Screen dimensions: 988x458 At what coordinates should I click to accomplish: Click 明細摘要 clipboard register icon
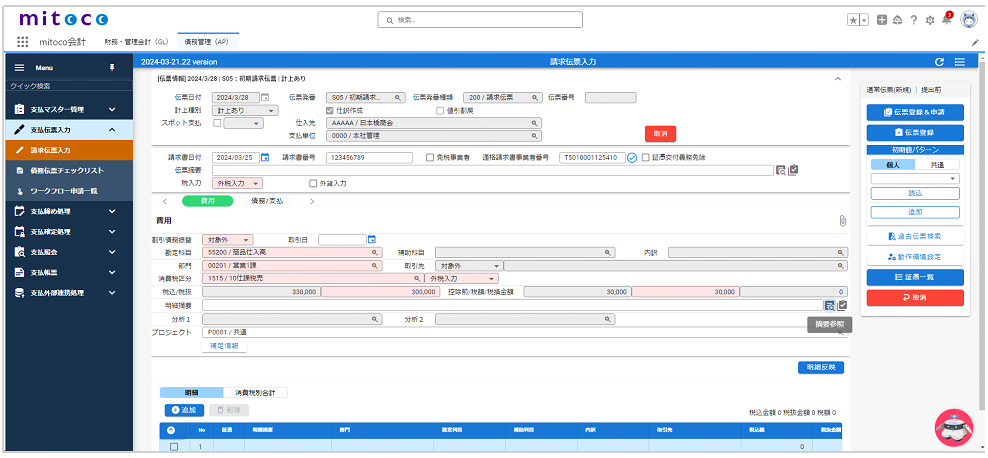842,305
